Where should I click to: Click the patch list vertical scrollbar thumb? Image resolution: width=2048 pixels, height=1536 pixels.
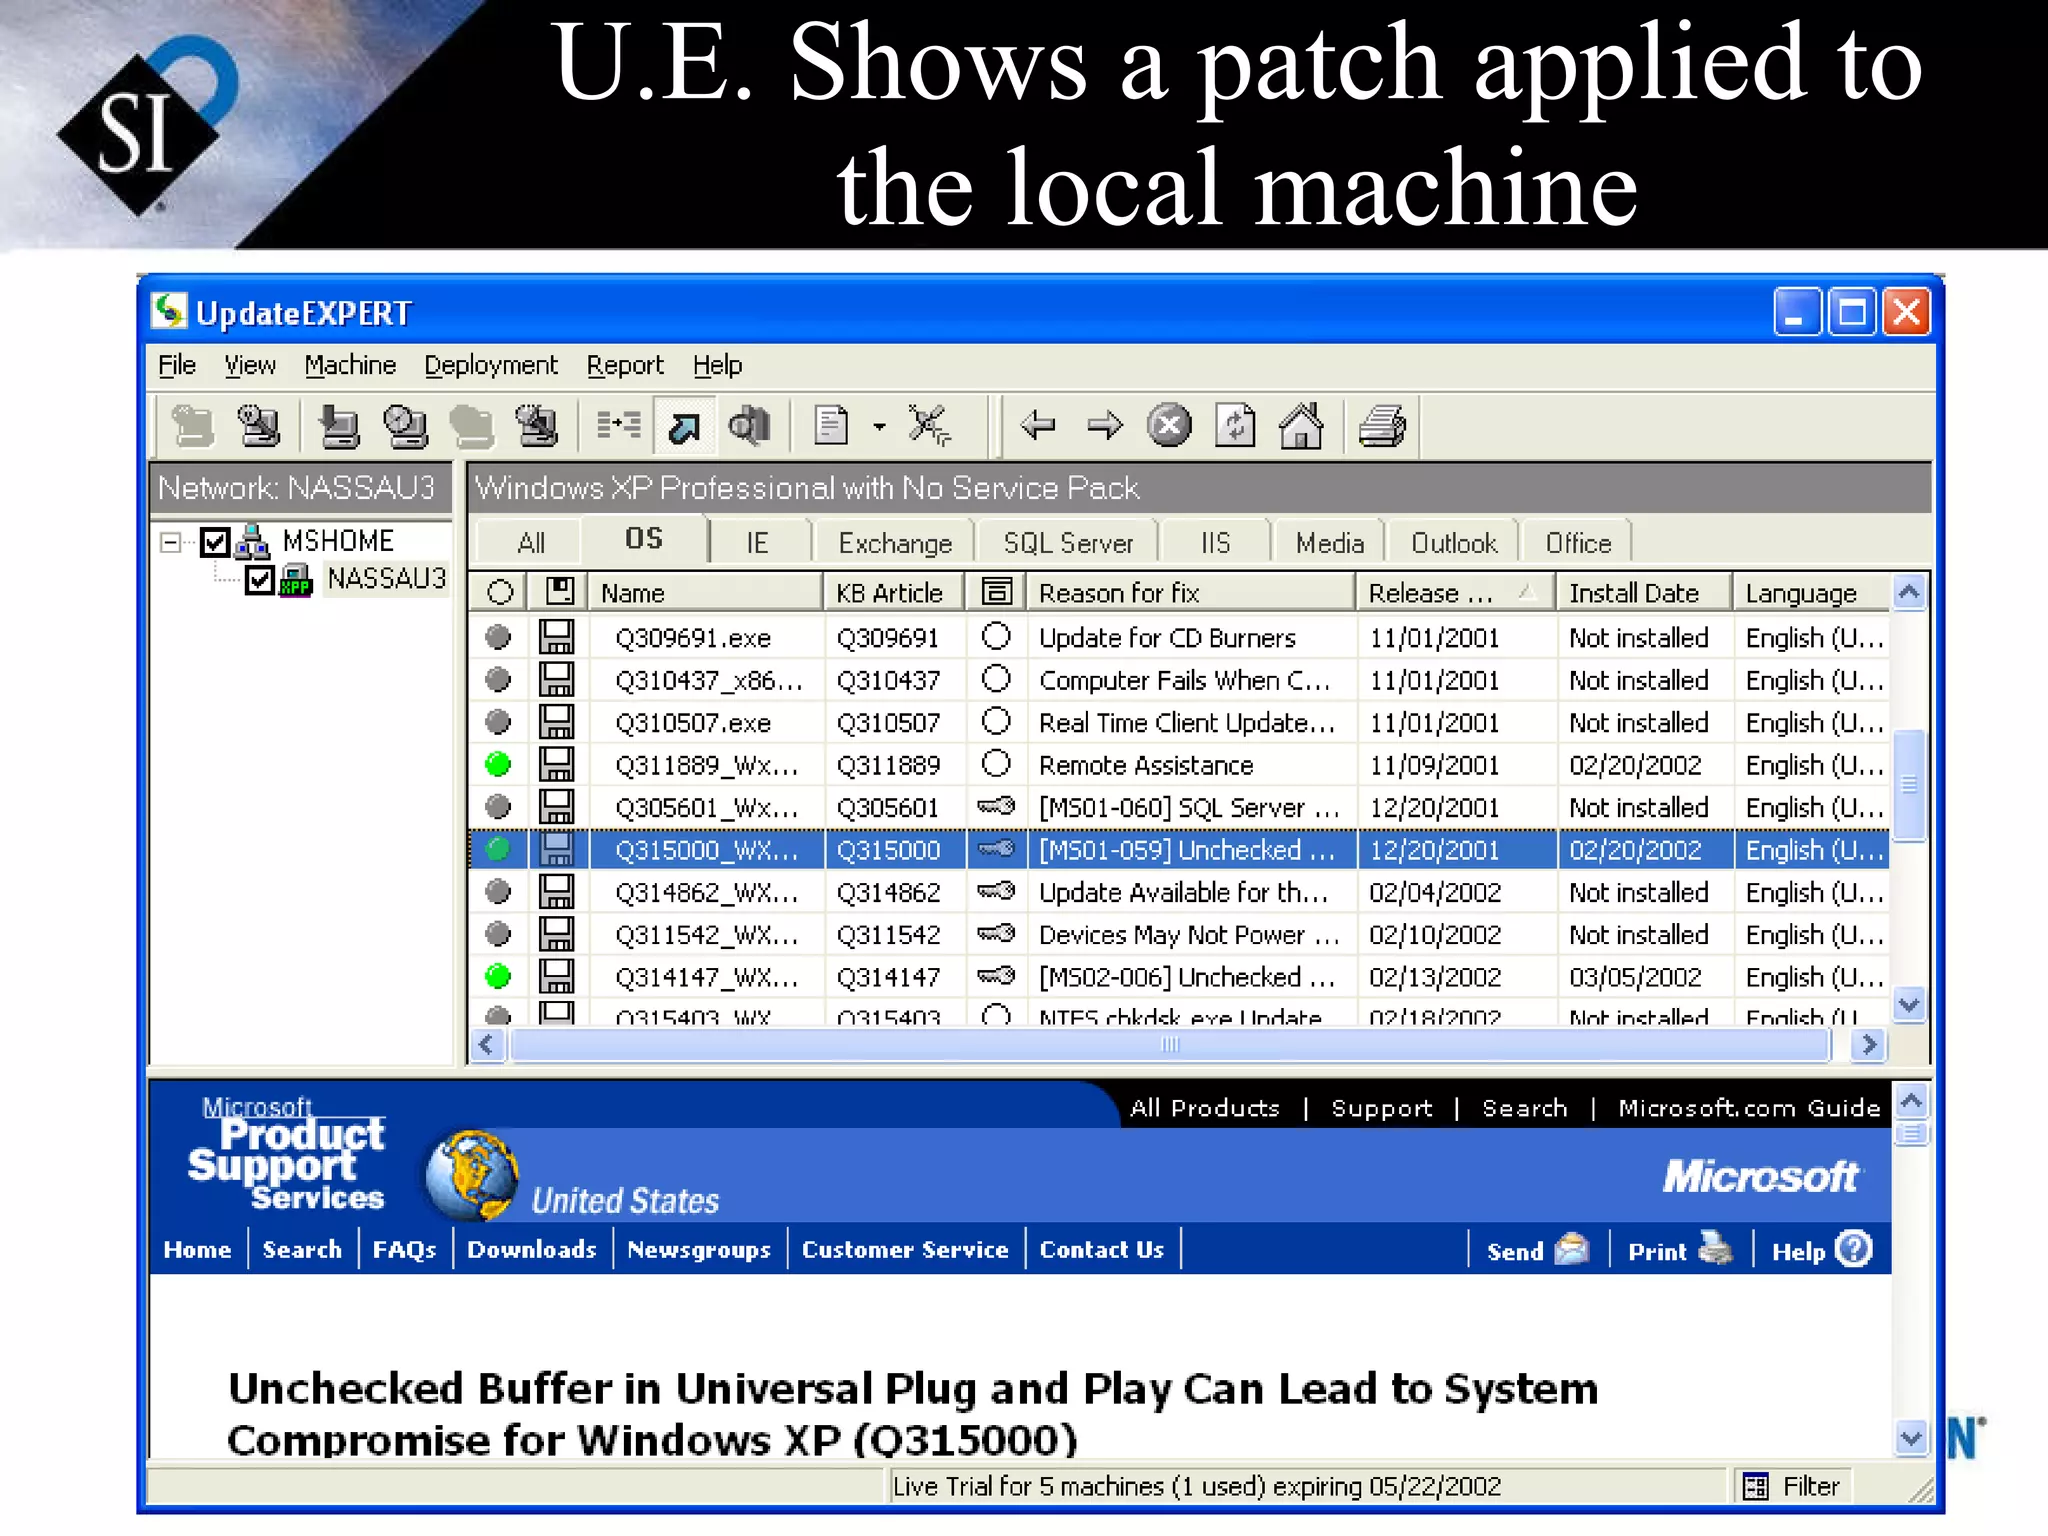[1909, 785]
